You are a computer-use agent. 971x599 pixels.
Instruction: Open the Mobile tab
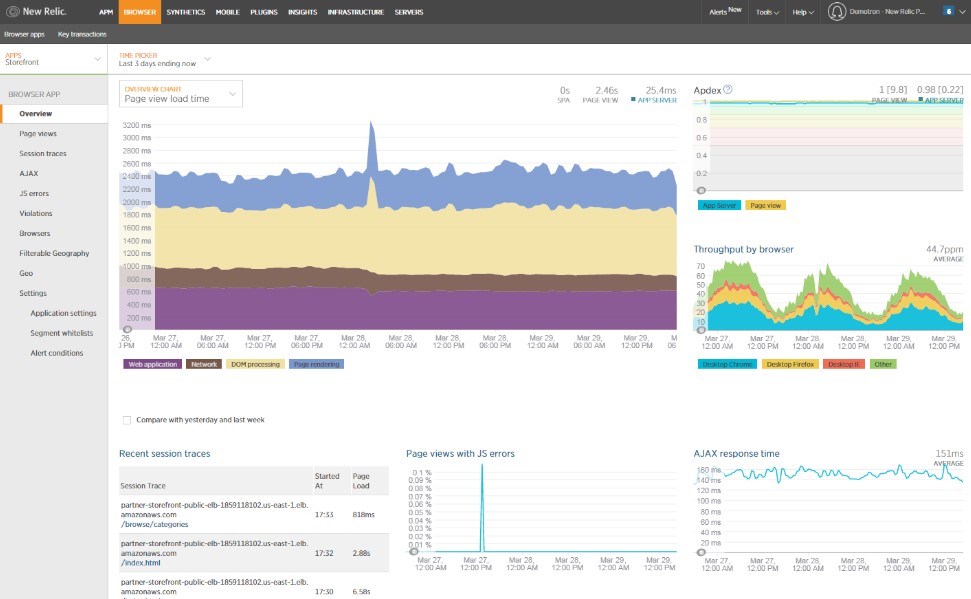[227, 12]
